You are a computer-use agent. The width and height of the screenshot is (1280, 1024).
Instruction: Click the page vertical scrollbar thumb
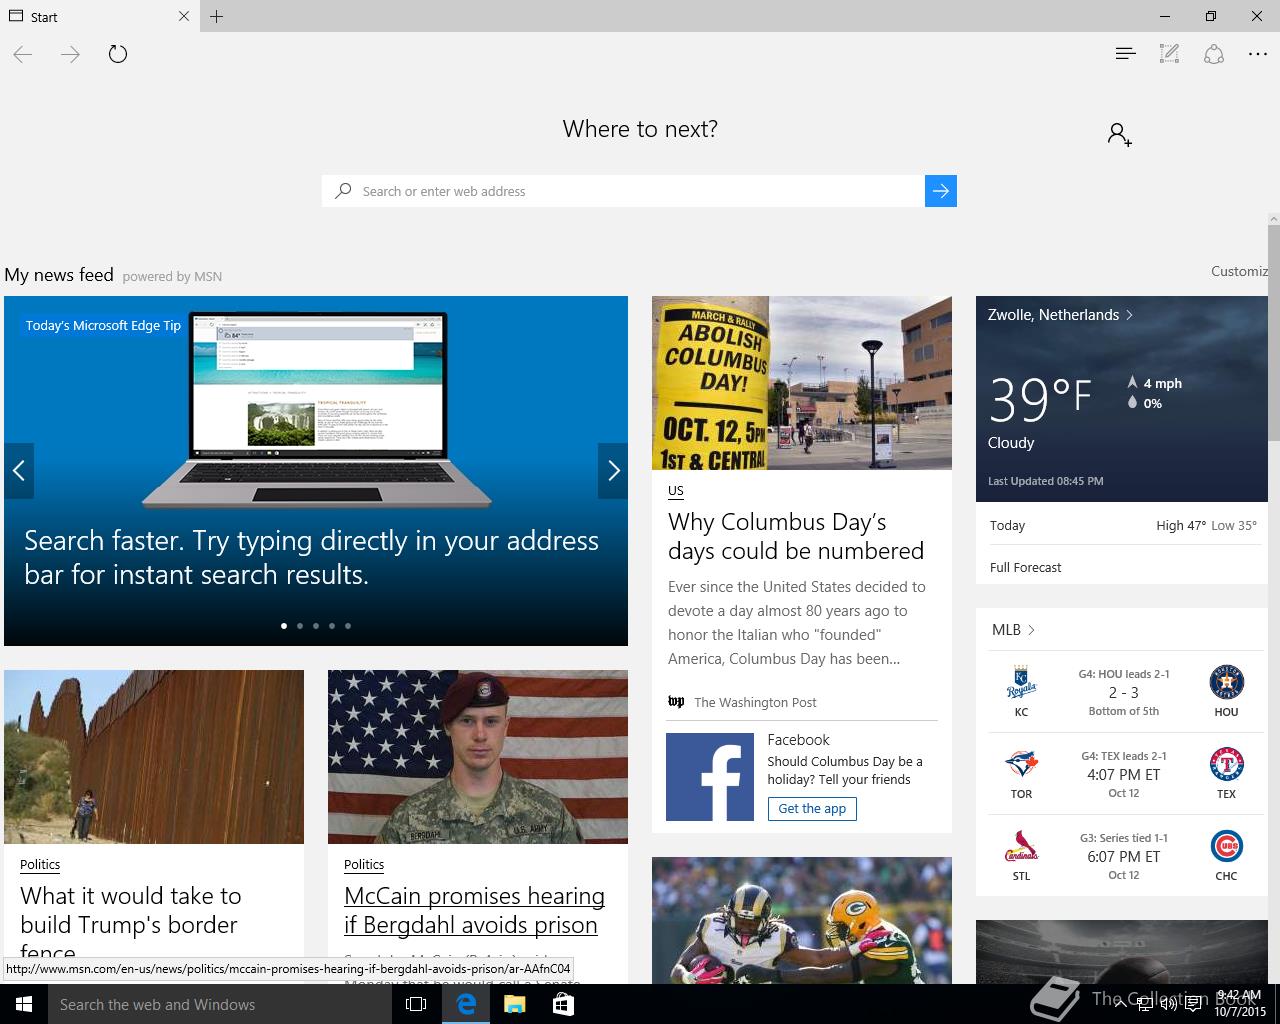(1273, 332)
